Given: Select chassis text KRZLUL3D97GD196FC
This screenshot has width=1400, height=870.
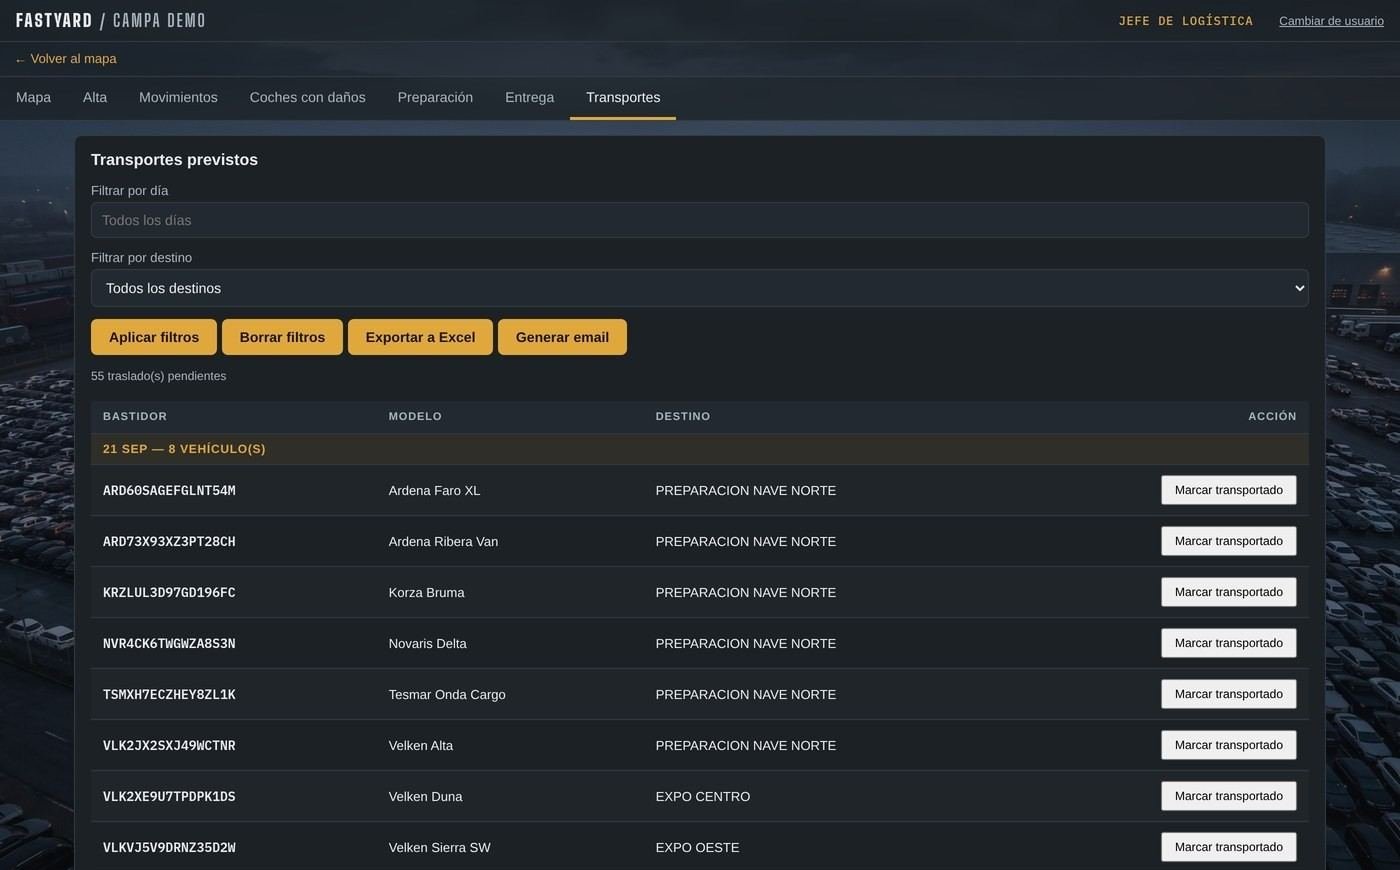Looking at the screenshot, I should tap(169, 593).
